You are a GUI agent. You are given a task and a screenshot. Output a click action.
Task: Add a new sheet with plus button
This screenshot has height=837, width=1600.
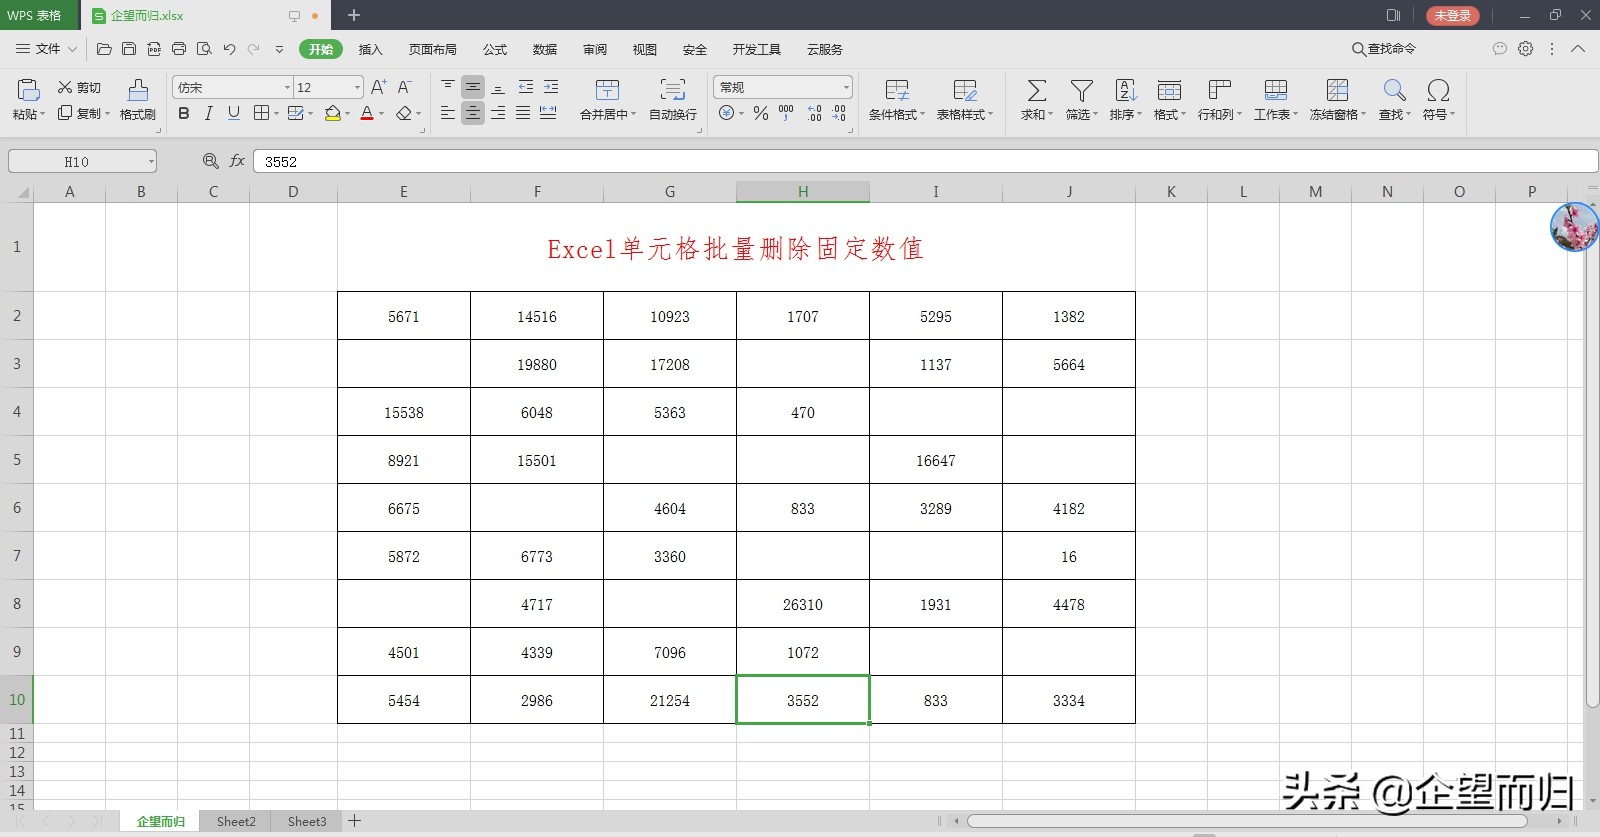(x=354, y=821)
